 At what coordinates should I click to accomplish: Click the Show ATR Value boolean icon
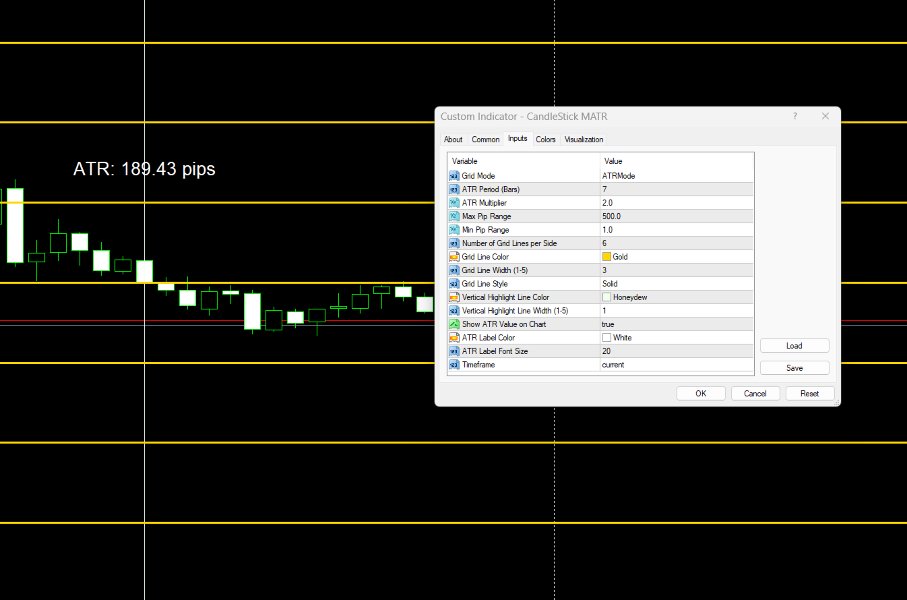454,323
